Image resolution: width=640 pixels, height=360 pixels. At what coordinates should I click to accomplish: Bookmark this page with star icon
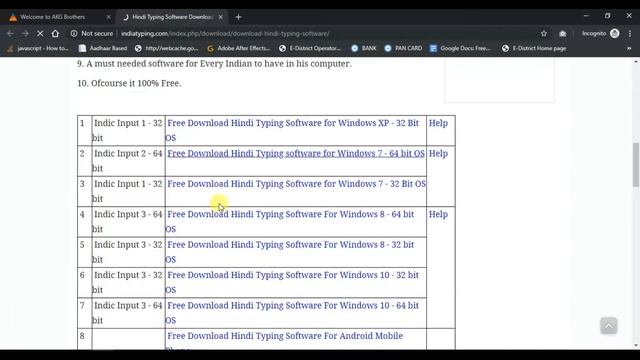coord(544,33)
